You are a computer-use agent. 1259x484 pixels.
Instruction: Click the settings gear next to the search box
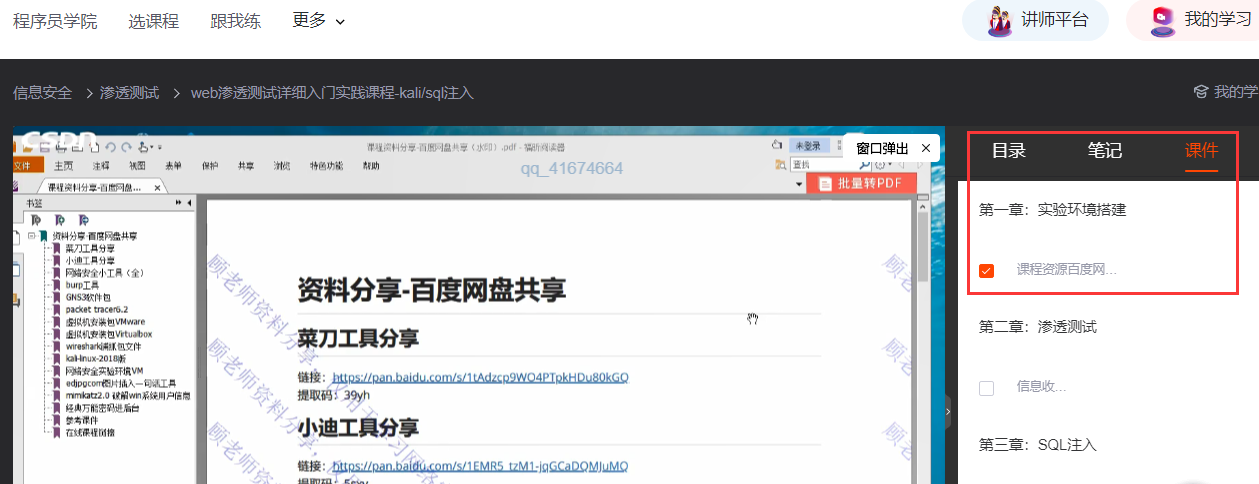880,165
